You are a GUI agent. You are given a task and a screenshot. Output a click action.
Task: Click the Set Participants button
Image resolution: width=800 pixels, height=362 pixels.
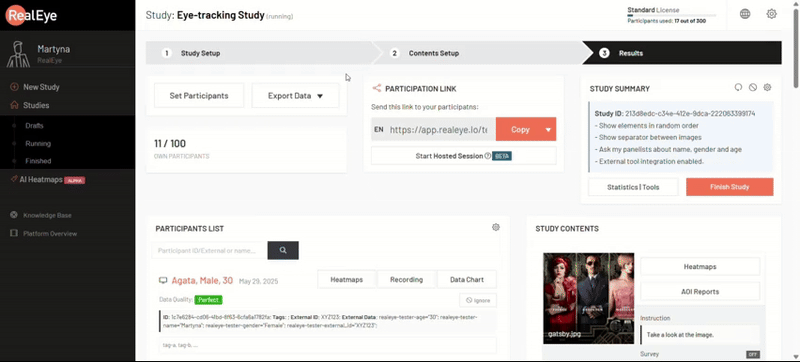pos(199,96)
